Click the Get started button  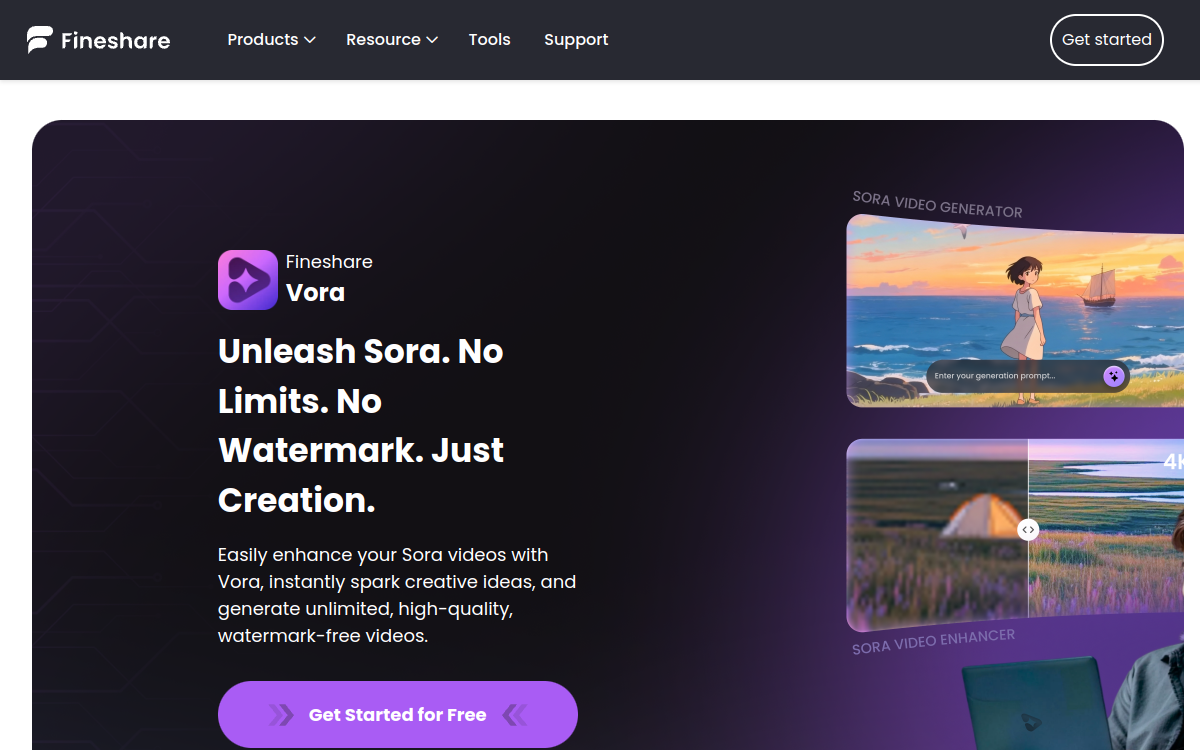pos(1106,39)
